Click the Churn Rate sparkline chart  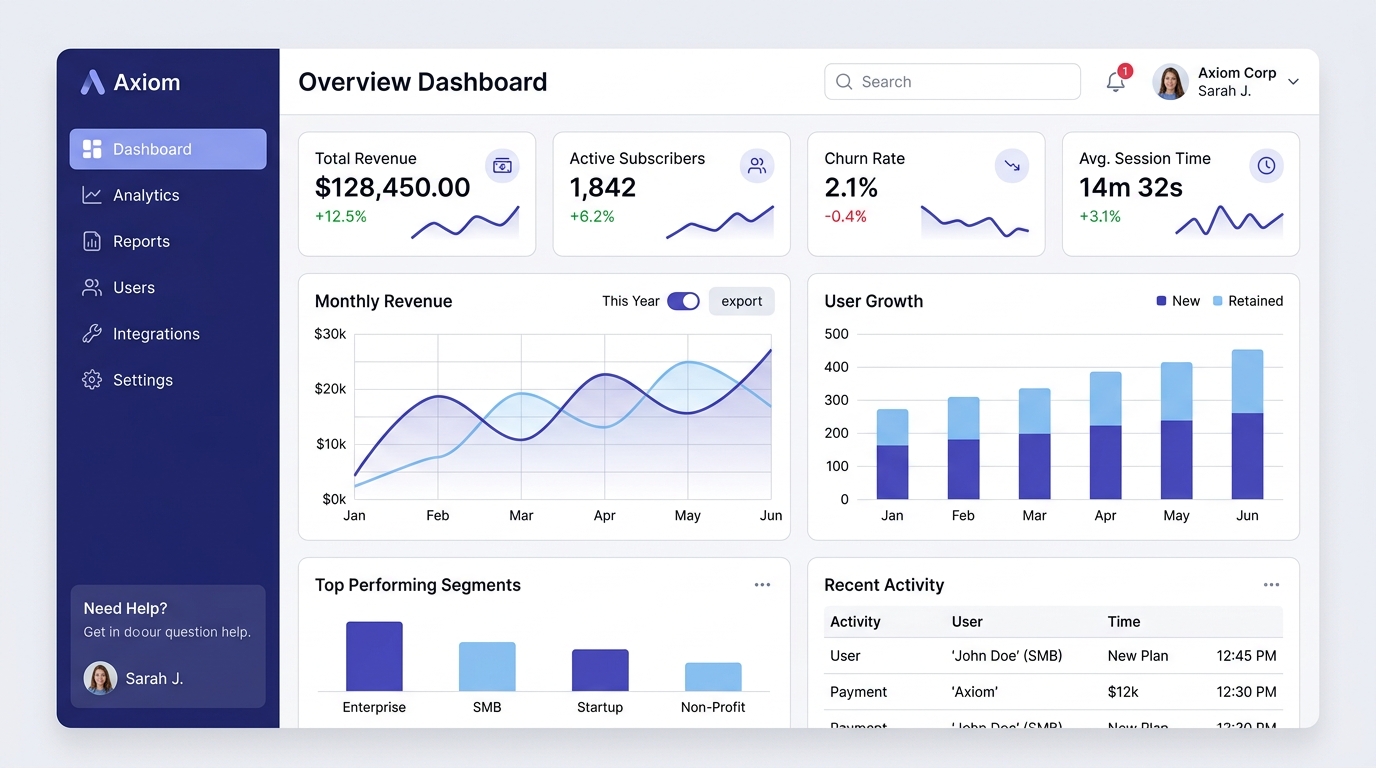point(975,222)
